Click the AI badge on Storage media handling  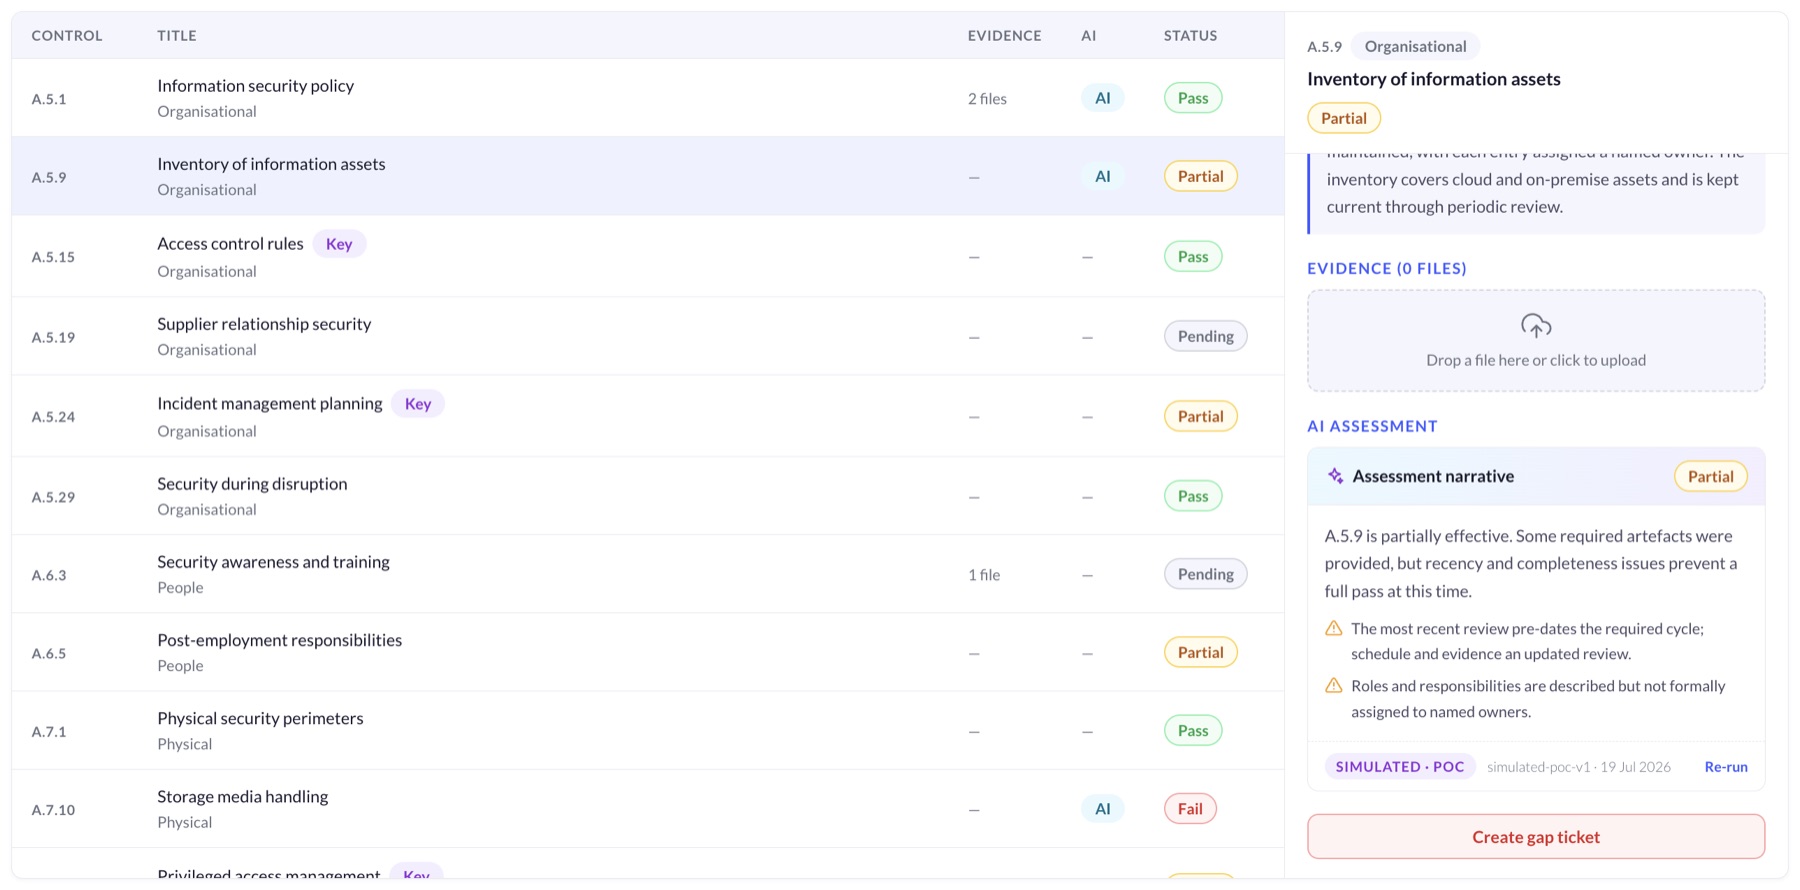point(1103,809)
